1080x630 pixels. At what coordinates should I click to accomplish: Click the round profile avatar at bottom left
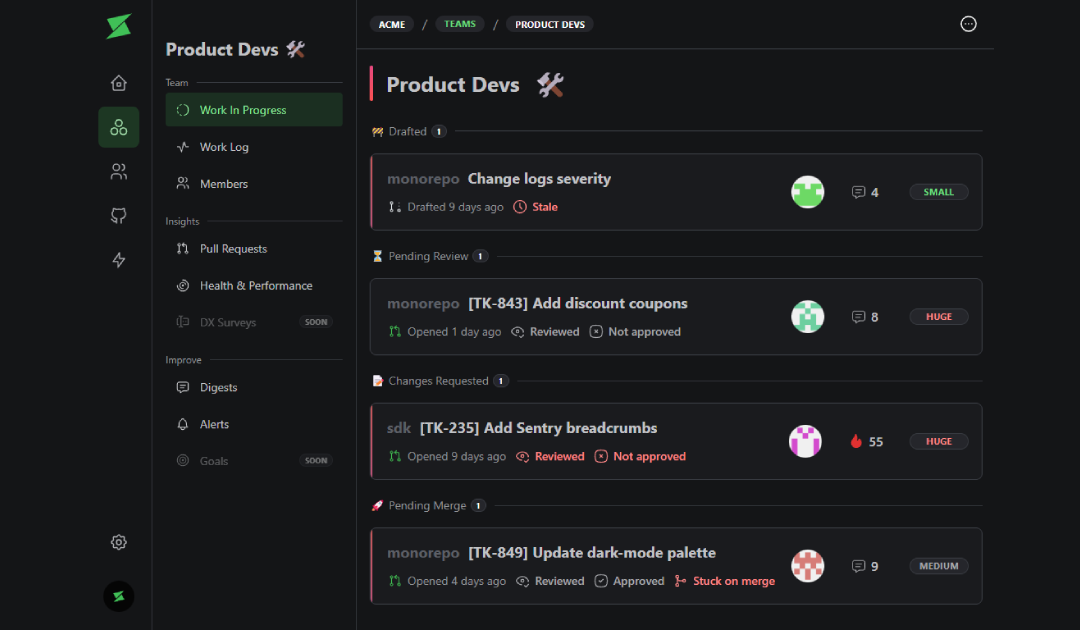point(119,596)
